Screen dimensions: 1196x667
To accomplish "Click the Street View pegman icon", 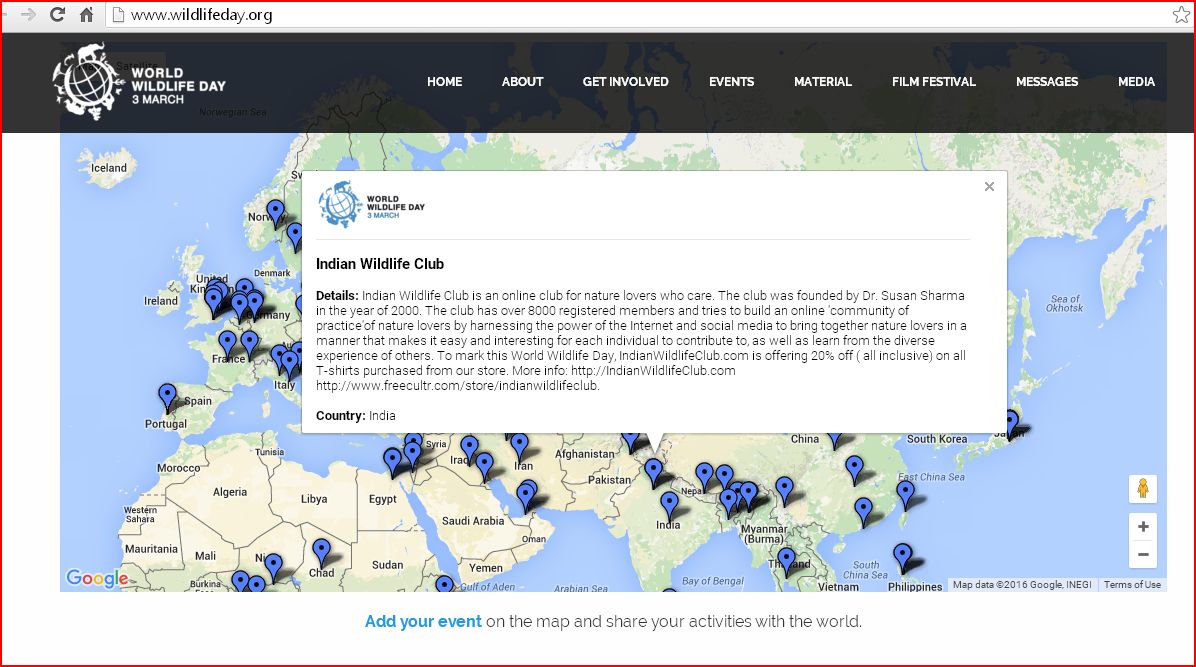I will coord(1142,490).
